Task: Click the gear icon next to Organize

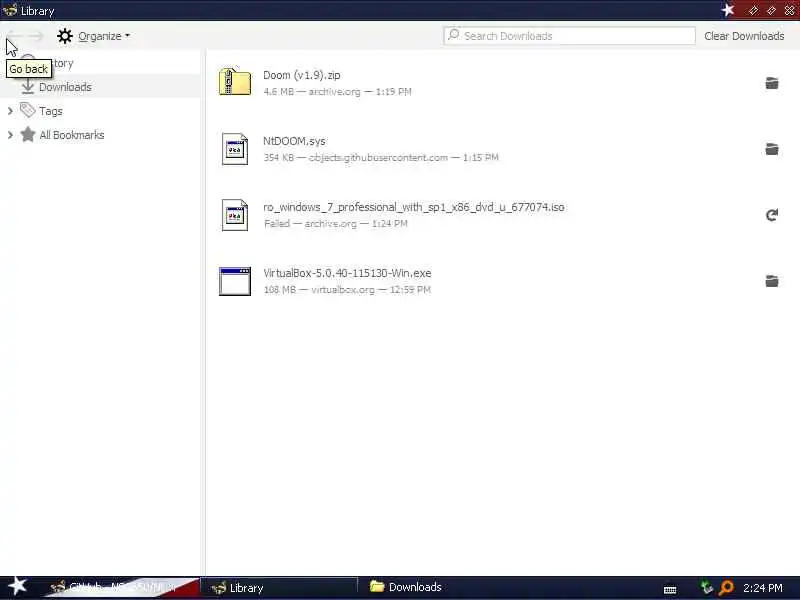Action: coord(65,36)
